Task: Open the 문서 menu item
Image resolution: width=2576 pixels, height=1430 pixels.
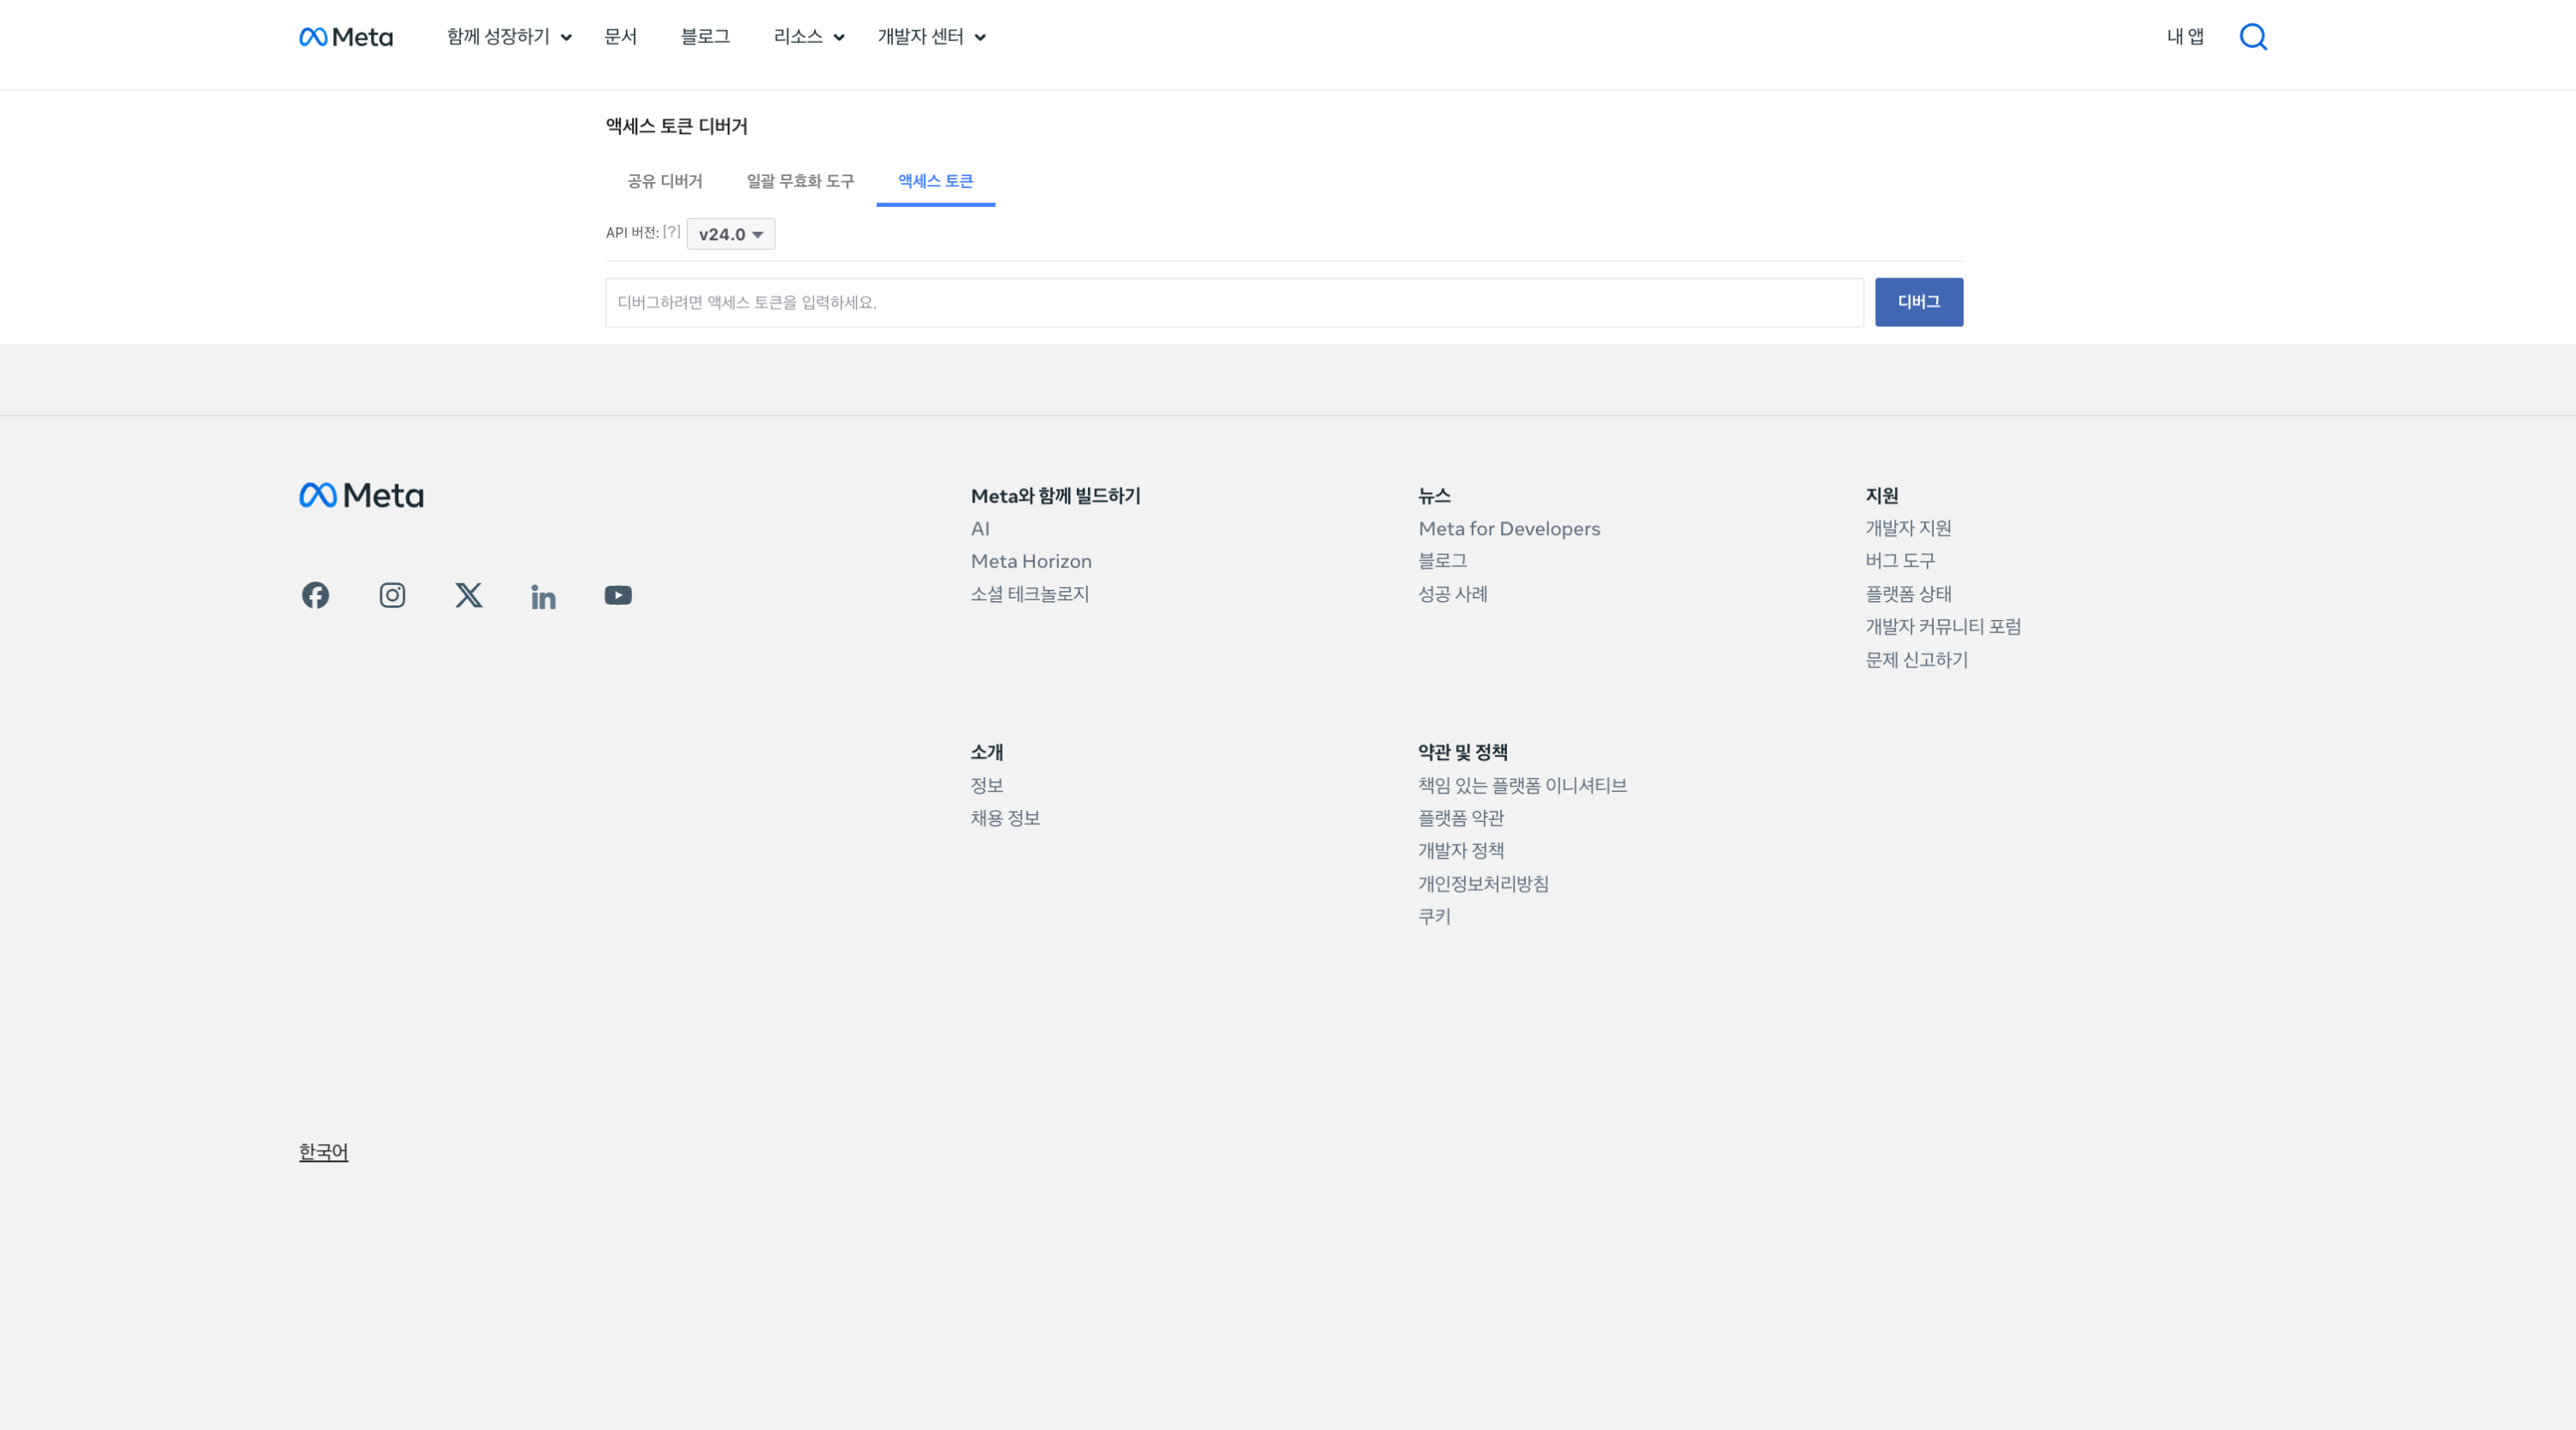Action: click(620, 37)
